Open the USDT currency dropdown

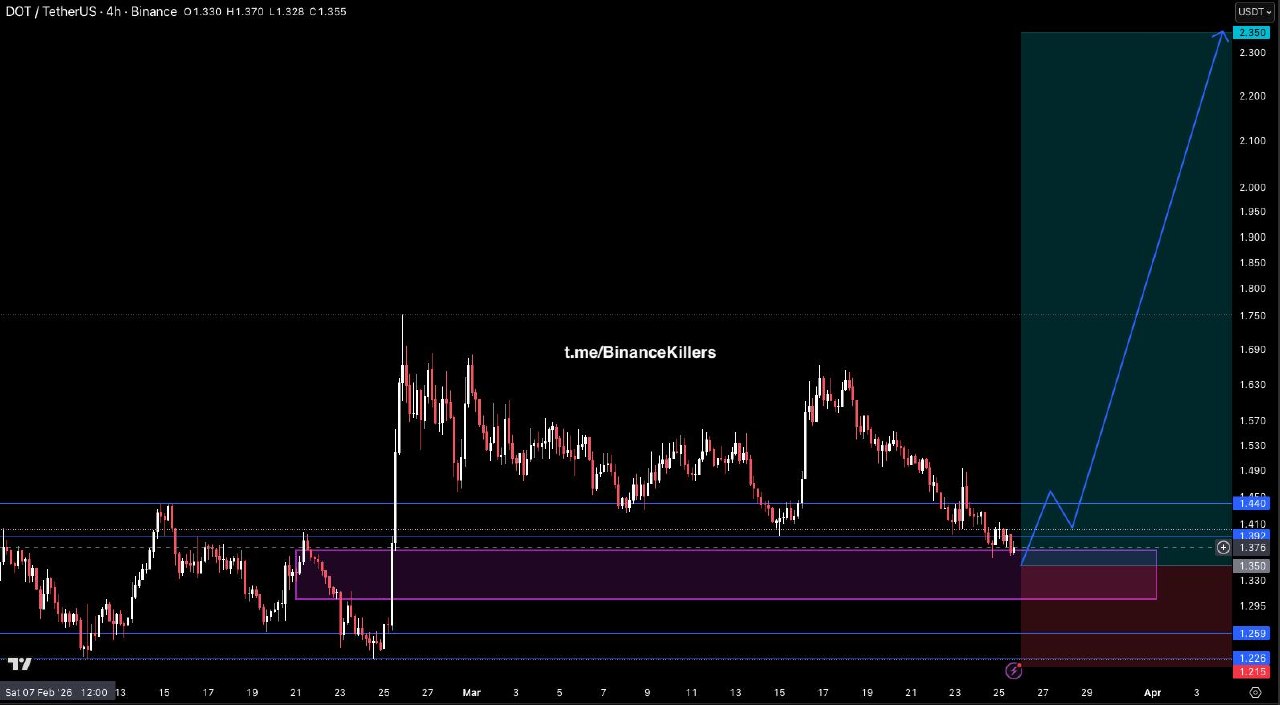pyautogui.click(x=1254, y=12)
